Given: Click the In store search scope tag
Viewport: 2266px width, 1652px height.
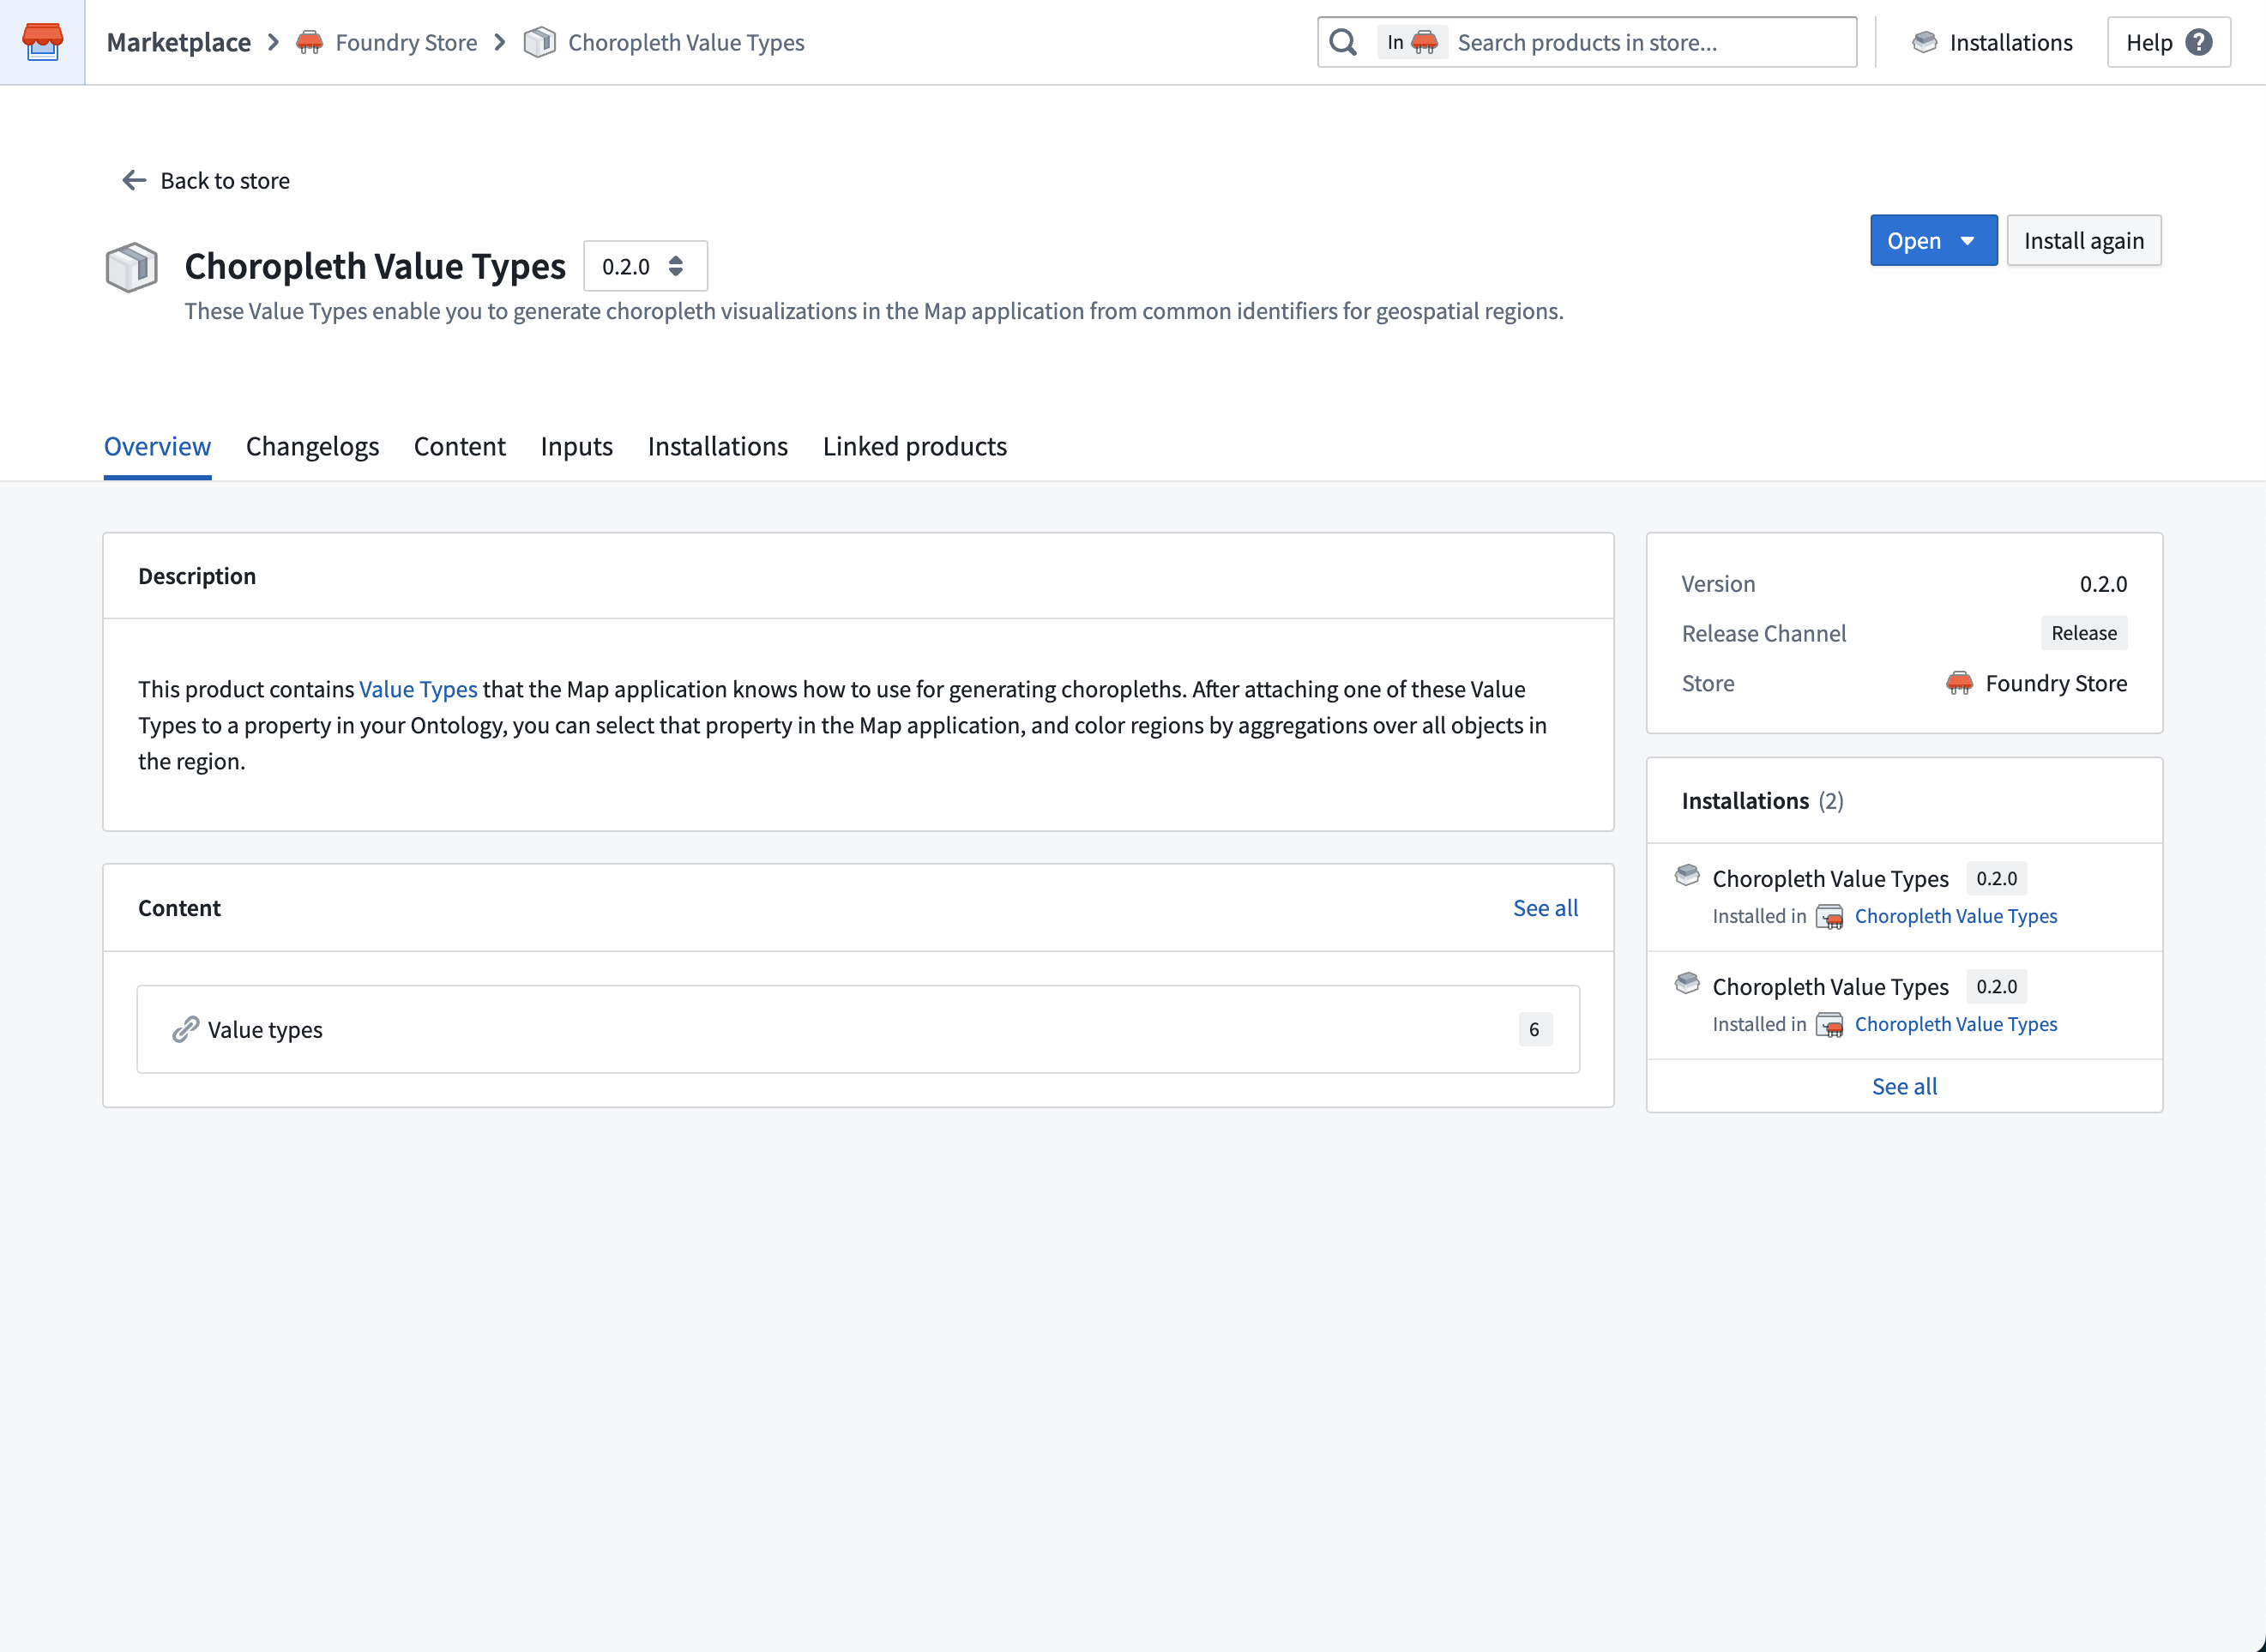Looking at the screenshot, I should tap(1412, 42).
